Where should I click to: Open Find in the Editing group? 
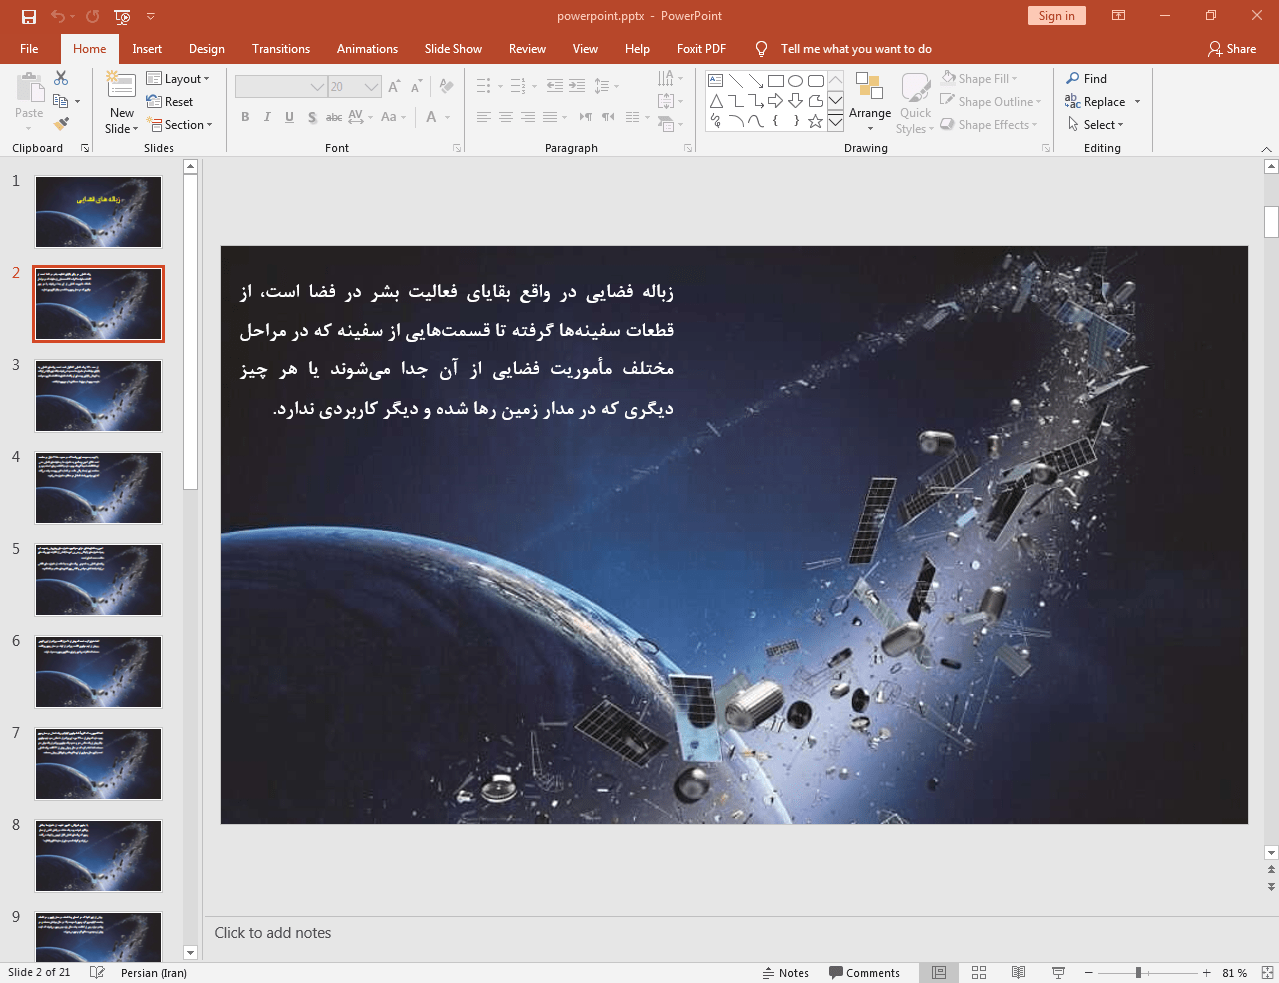(x=1087, y=79)
